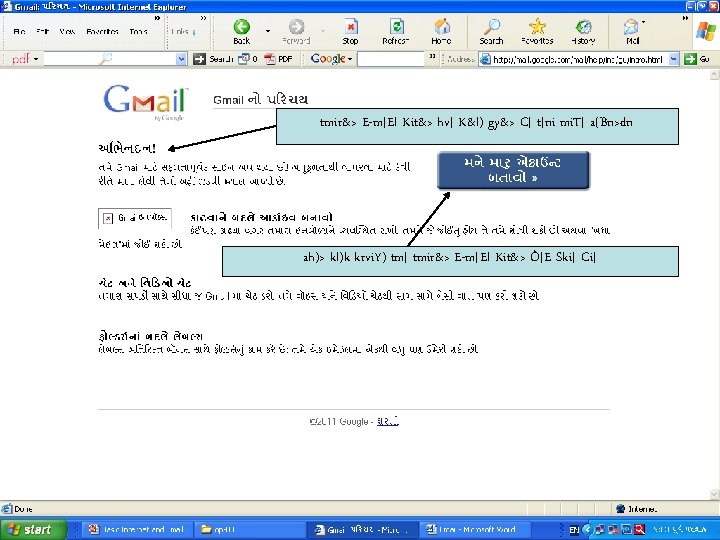Click the page scrollbar up arrow

pyautogui.click(x=714, y=75)
